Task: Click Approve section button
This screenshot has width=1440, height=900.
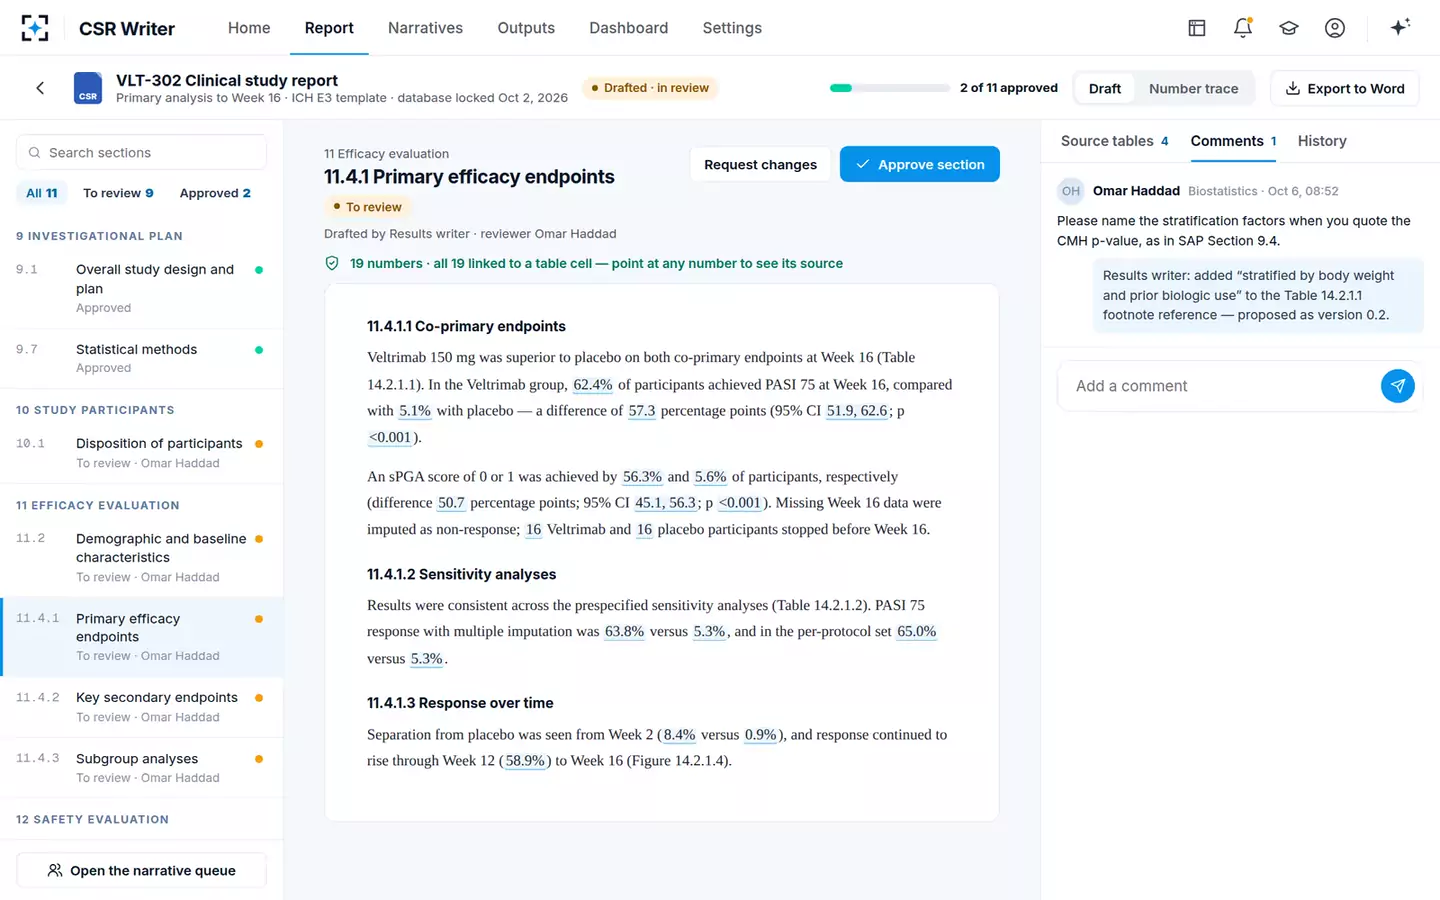Action: [919, 164]
